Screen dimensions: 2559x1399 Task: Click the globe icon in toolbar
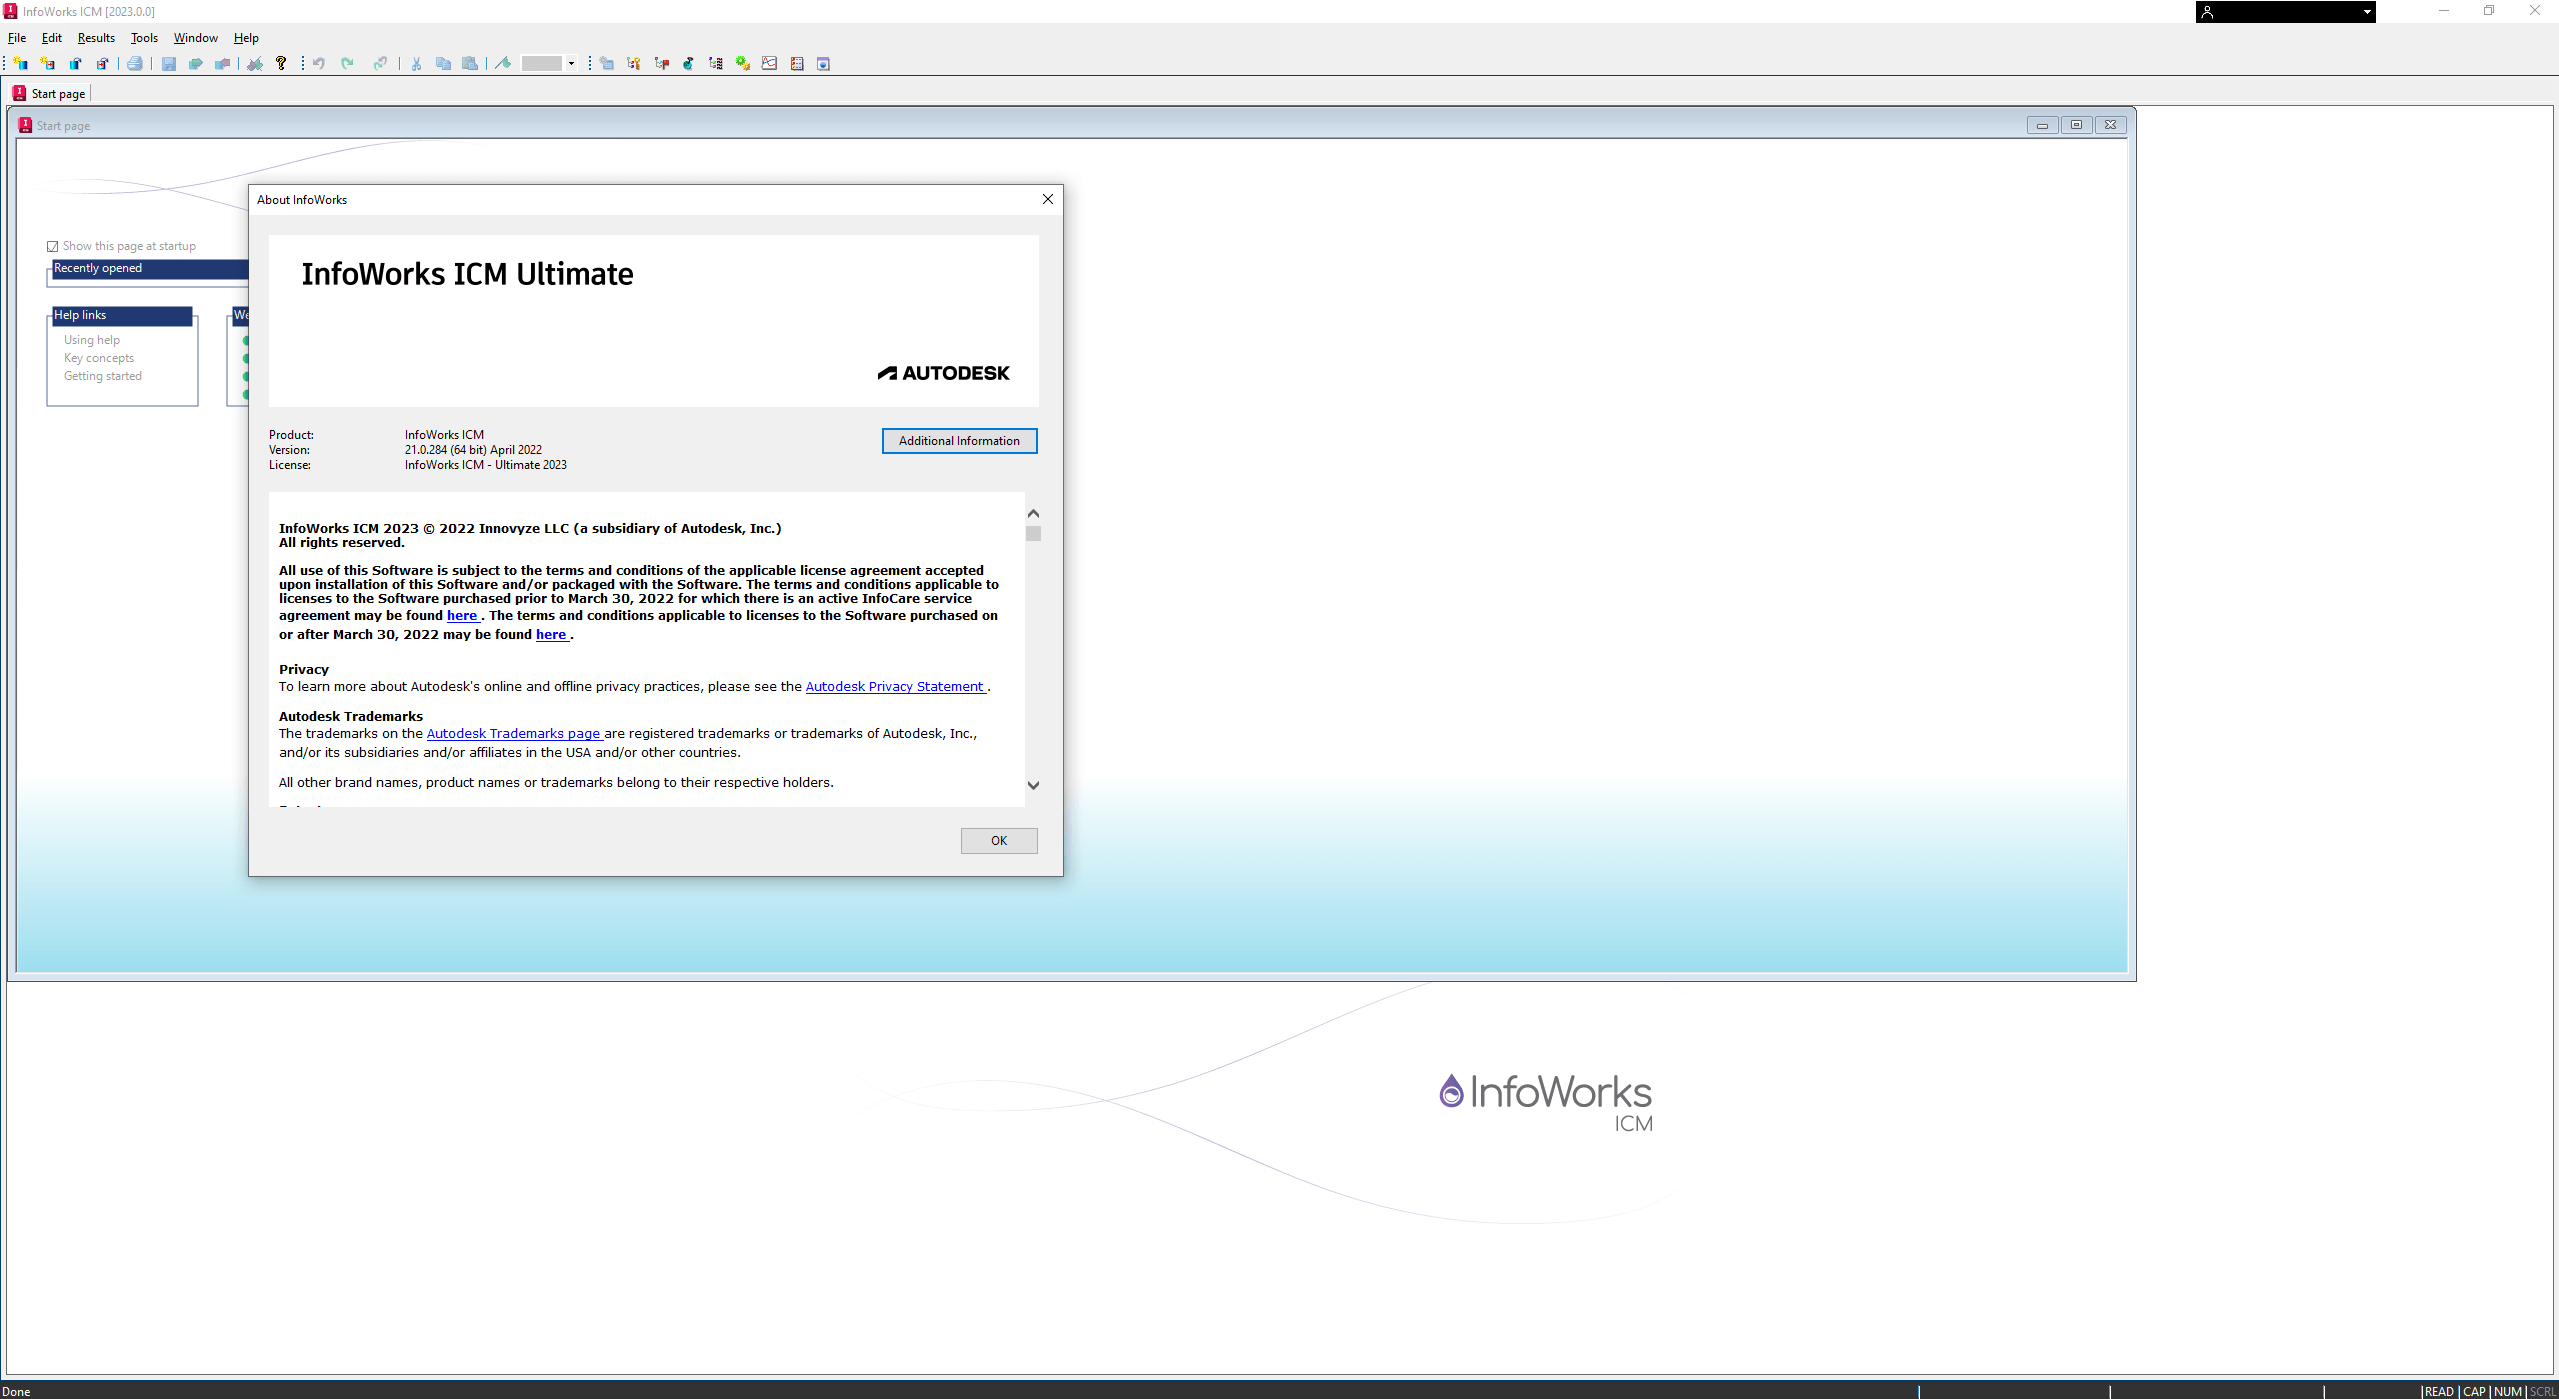[x=688, y=63]
